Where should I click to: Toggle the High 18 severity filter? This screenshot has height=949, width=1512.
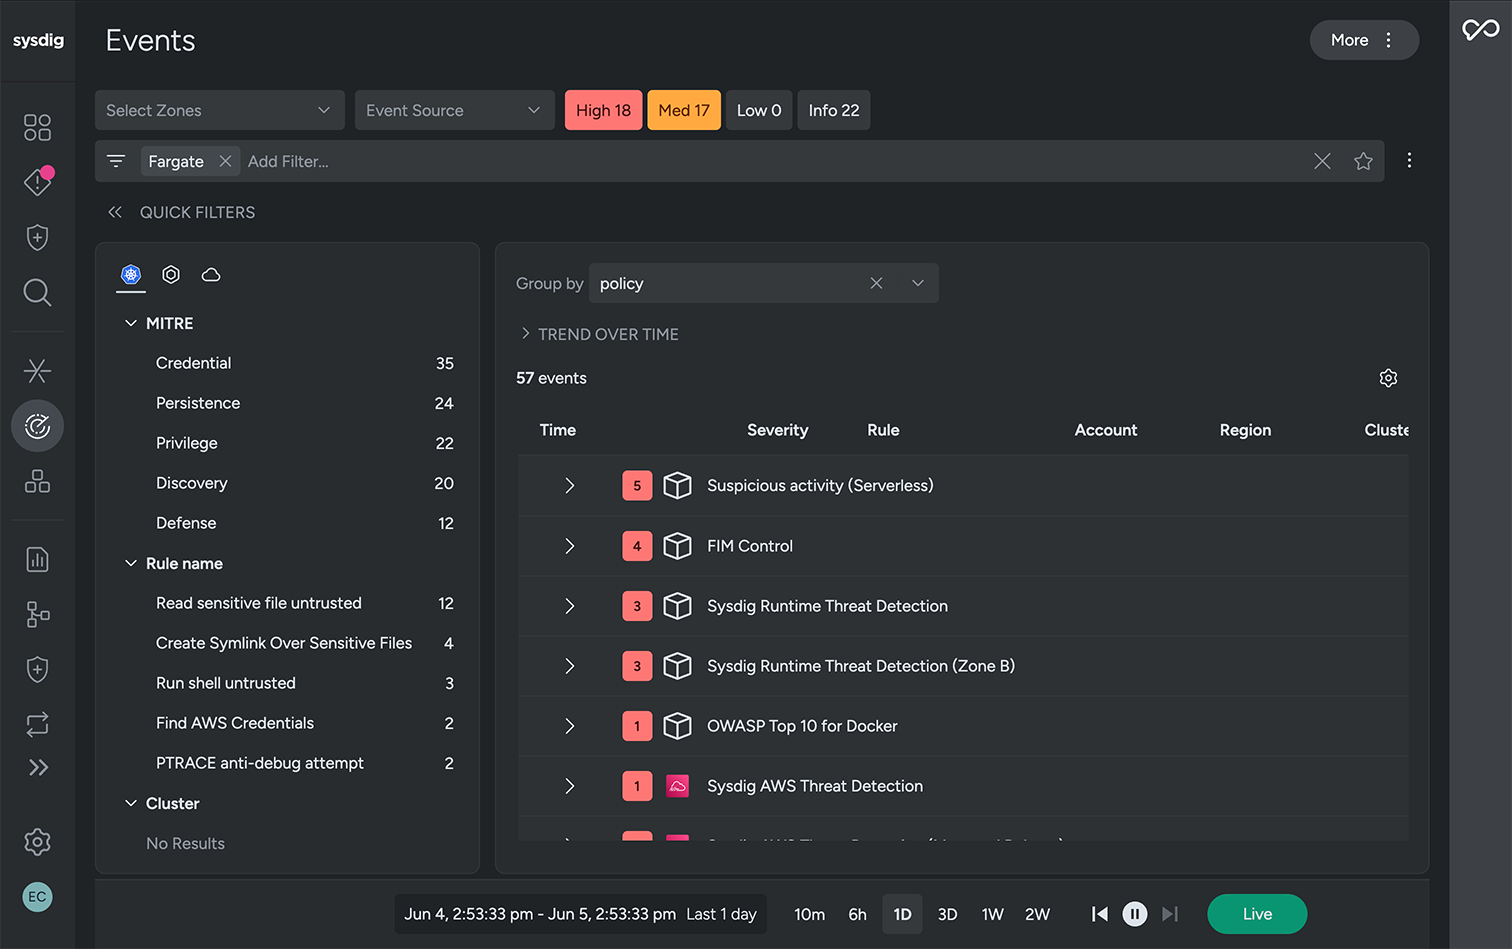click(603, 110)
